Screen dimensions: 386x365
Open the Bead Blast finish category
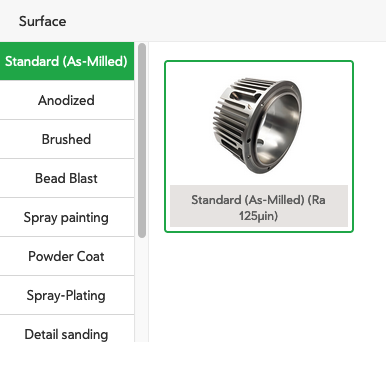pos(67,178)
